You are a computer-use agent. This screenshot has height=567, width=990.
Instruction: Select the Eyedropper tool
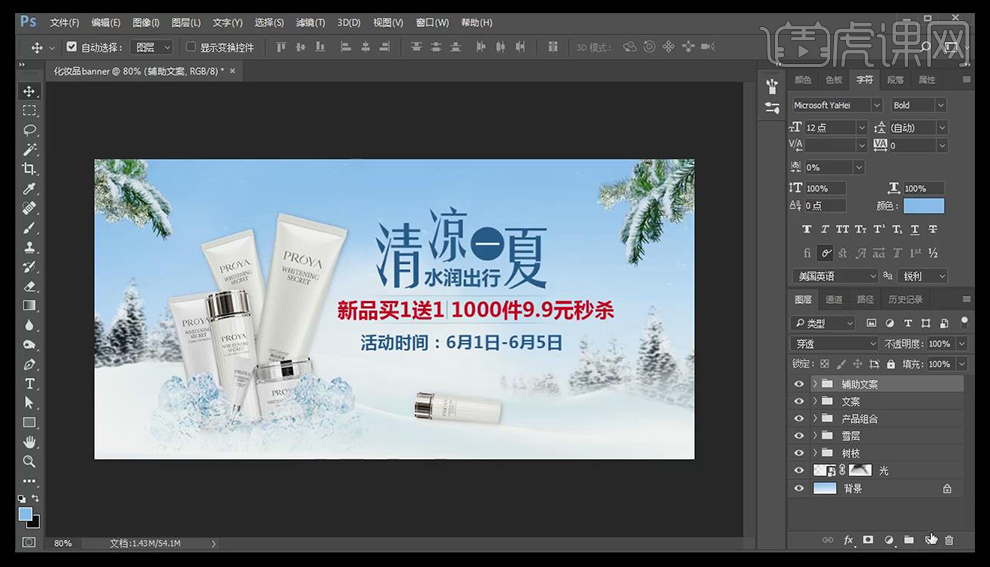click(29, 189)
